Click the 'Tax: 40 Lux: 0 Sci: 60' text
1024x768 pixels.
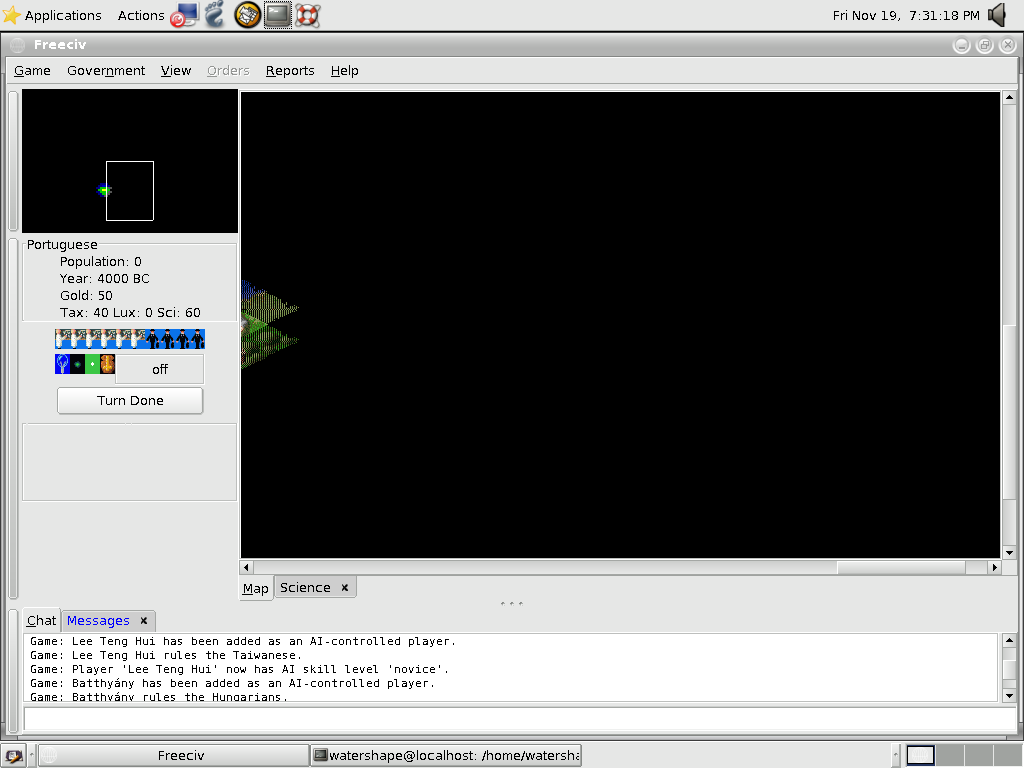click(x=130, y=313)
